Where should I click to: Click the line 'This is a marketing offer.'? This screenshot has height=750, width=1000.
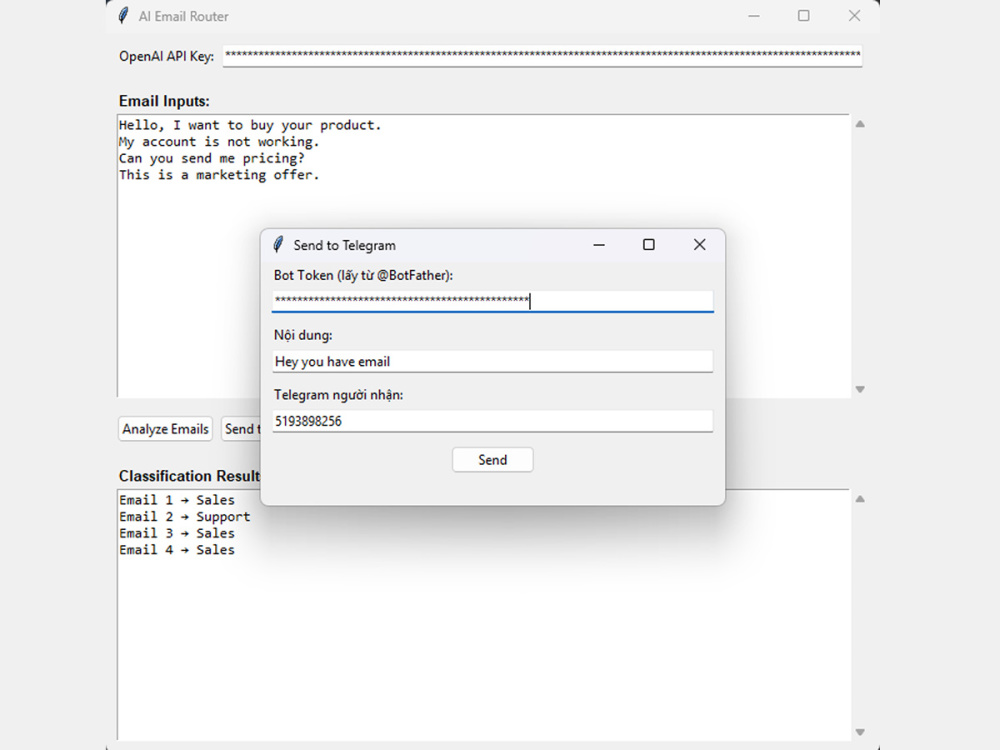[x=219, y=175]
